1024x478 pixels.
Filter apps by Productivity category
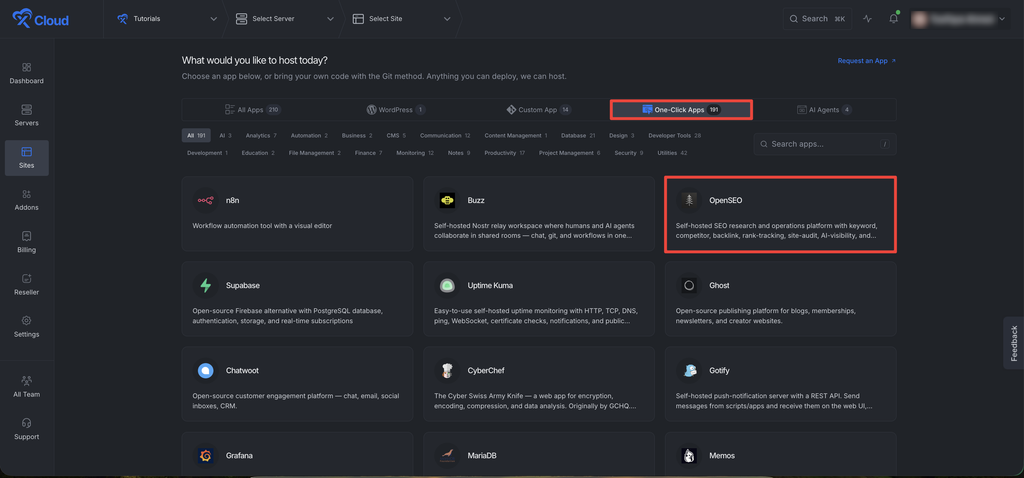point(504,153)
